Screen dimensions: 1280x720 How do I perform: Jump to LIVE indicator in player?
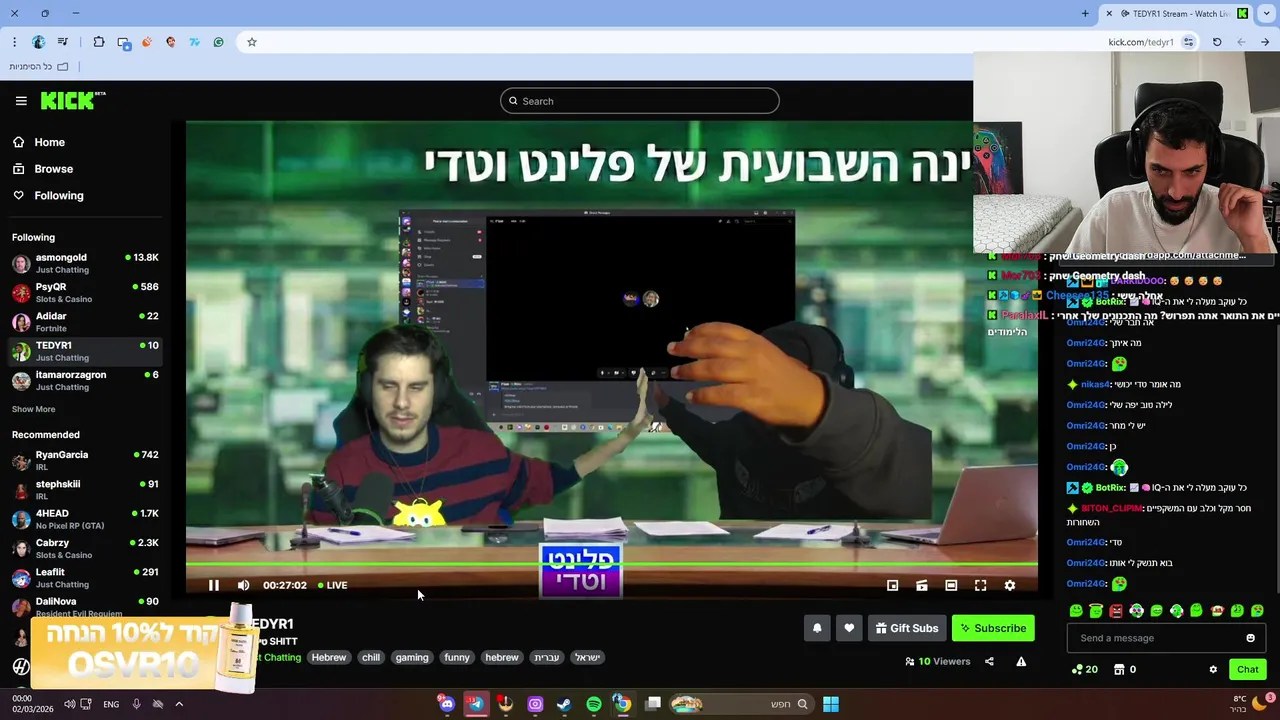click(x=332, y=585)
